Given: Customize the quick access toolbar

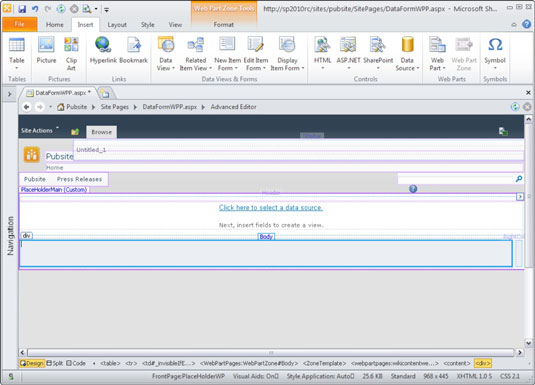Looking at the screenshot, I should [106, 10].
